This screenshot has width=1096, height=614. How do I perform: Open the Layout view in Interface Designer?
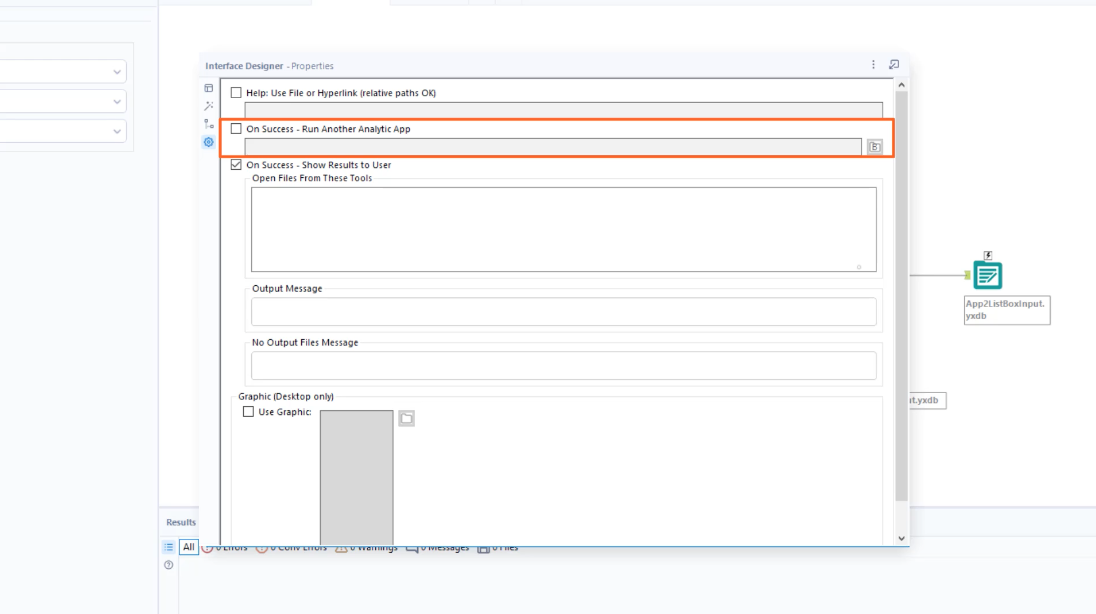(209, 88)
